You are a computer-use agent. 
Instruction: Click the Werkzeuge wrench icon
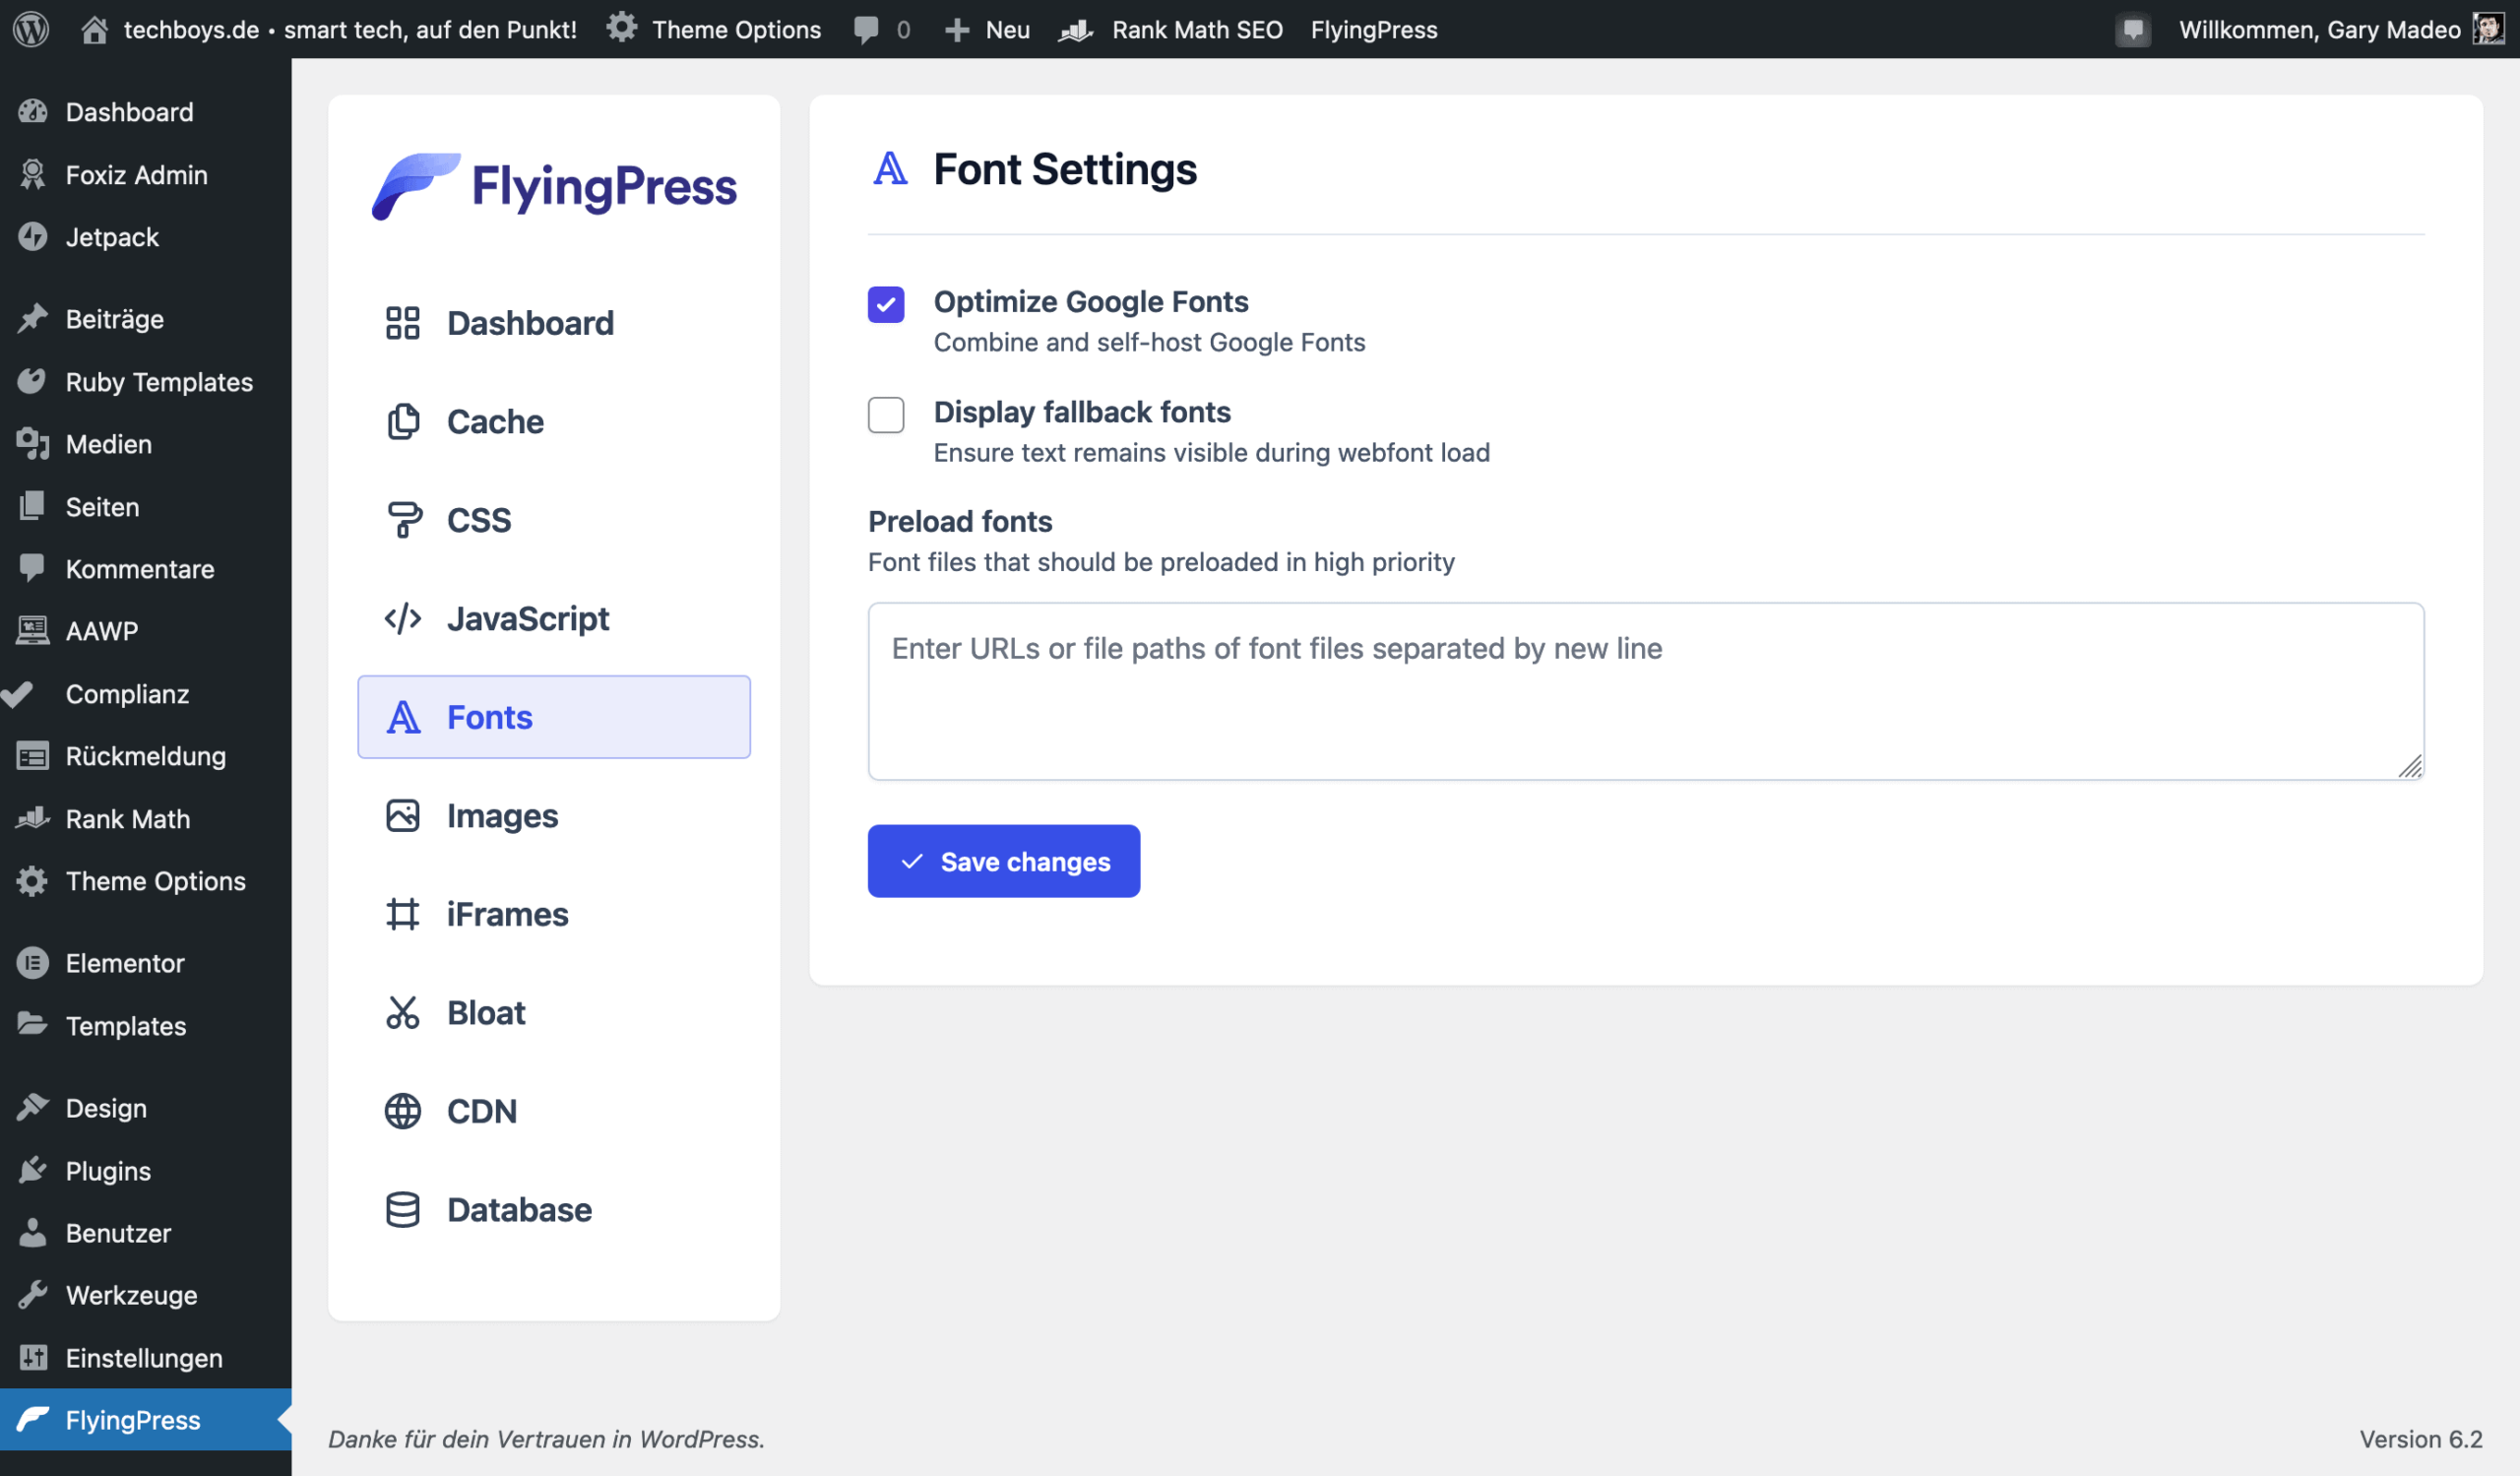pos(33,1295)
